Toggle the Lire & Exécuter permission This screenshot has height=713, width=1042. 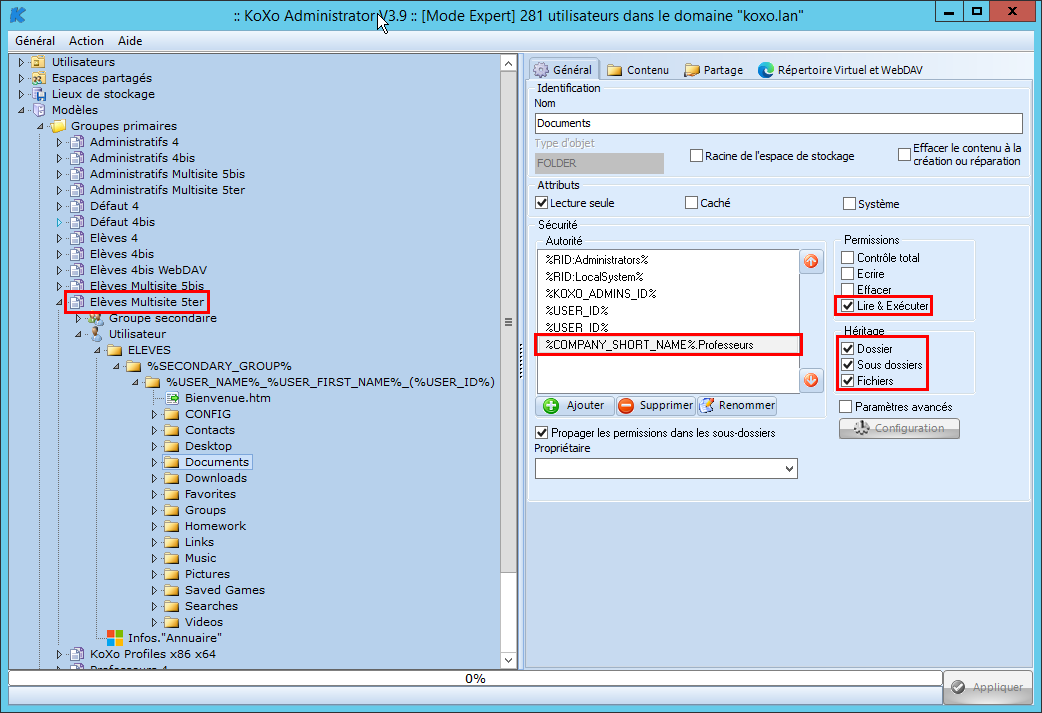tap(847, 306)
